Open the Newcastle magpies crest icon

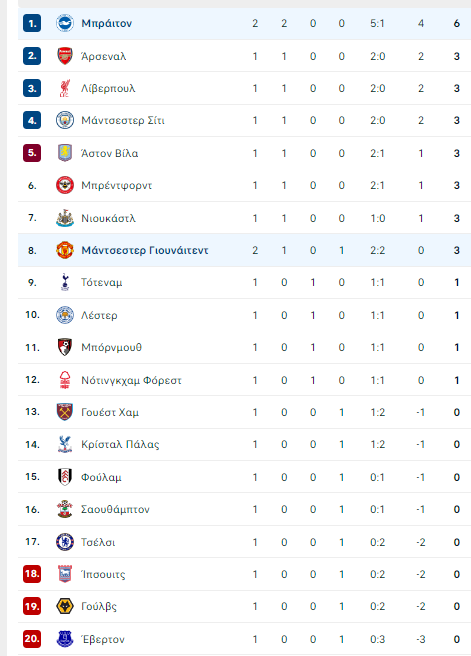pos(65,218)
